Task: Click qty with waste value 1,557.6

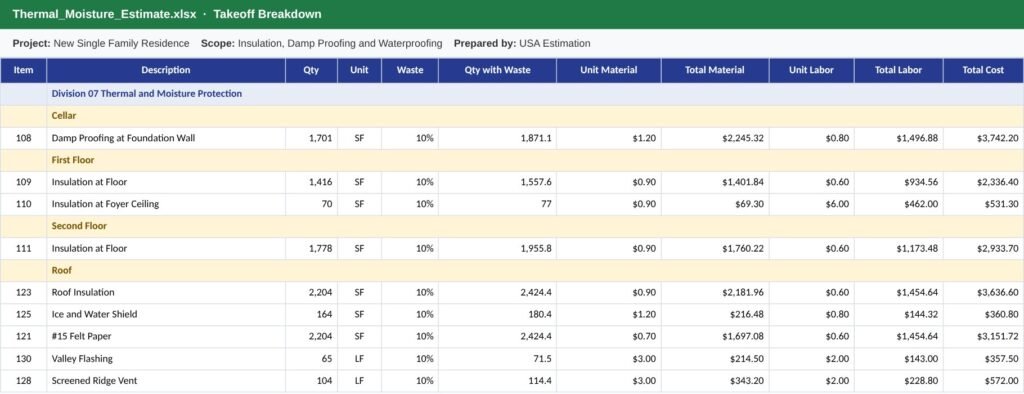Action: [x=498, y=182]
